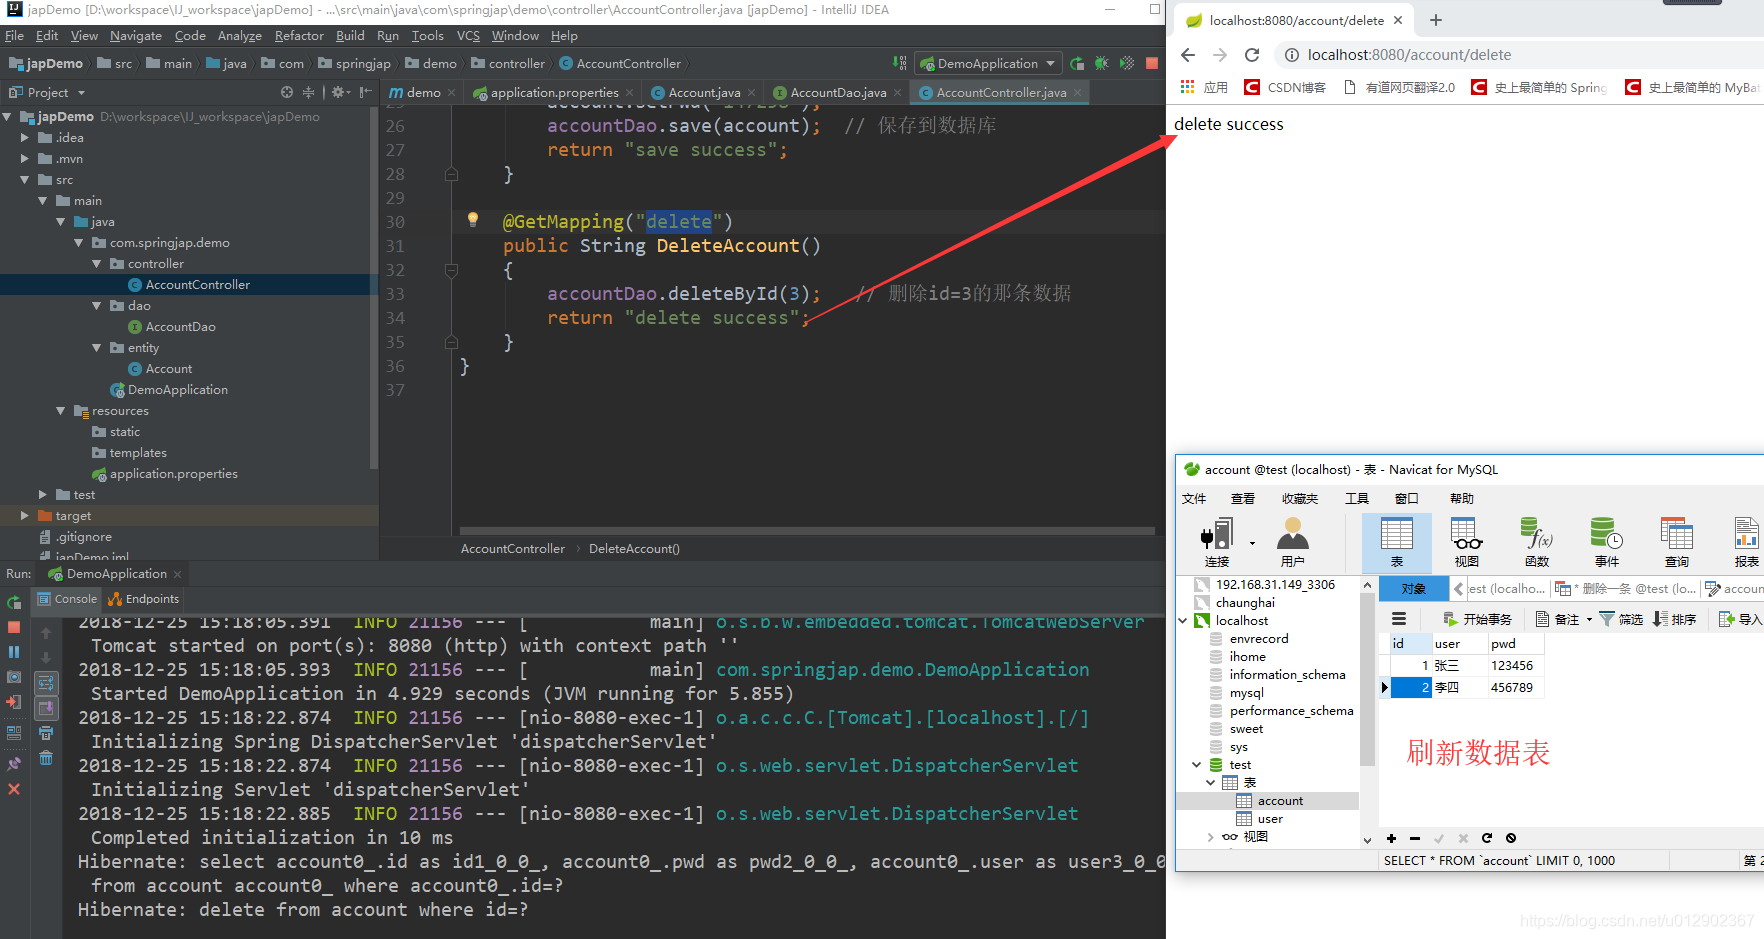Screen dimensions: 1764x939
Task: Open the Navicat 连接 connection tool
Action: point(1218,543)
